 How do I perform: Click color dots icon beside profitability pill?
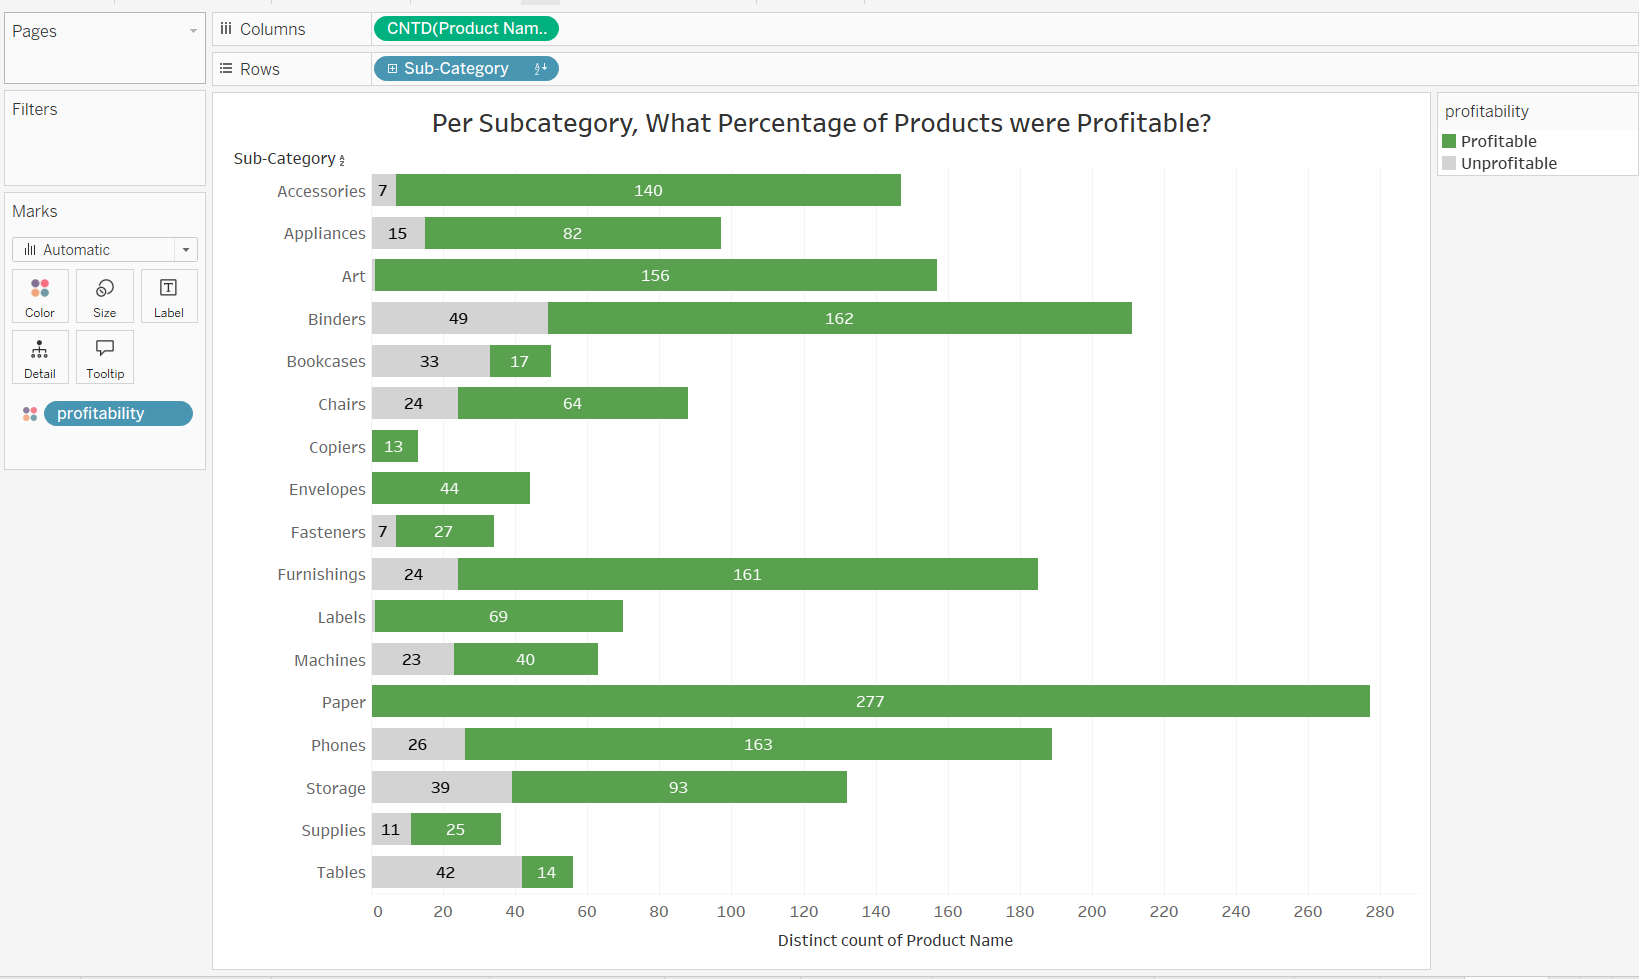click(30, 414)
